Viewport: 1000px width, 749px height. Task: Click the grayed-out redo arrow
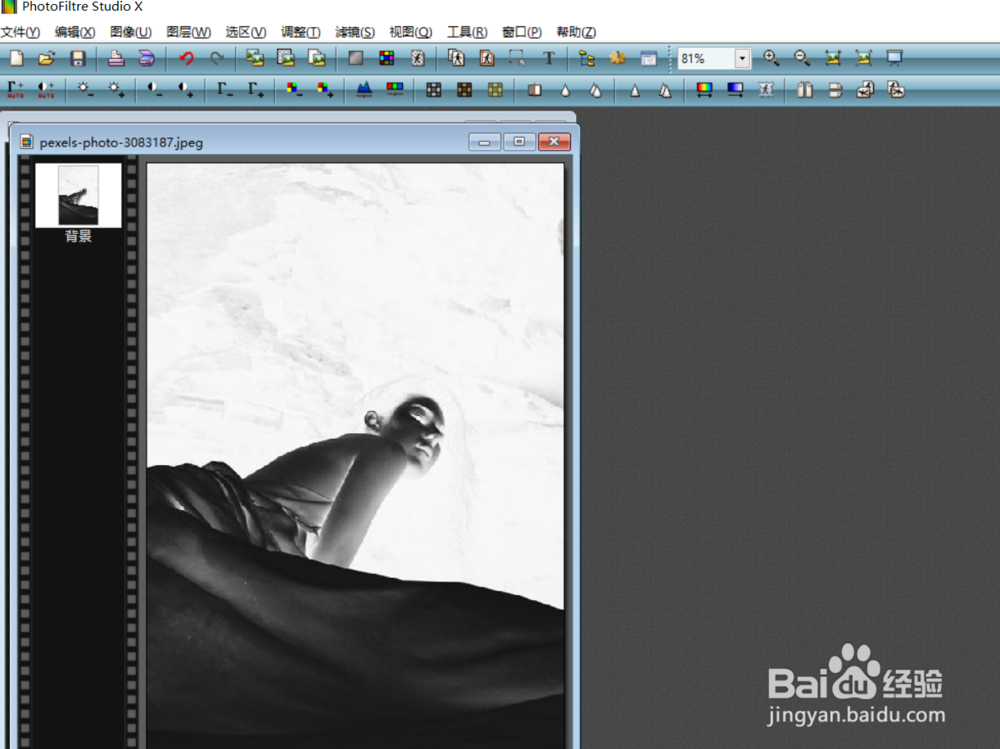pos(217,59)
